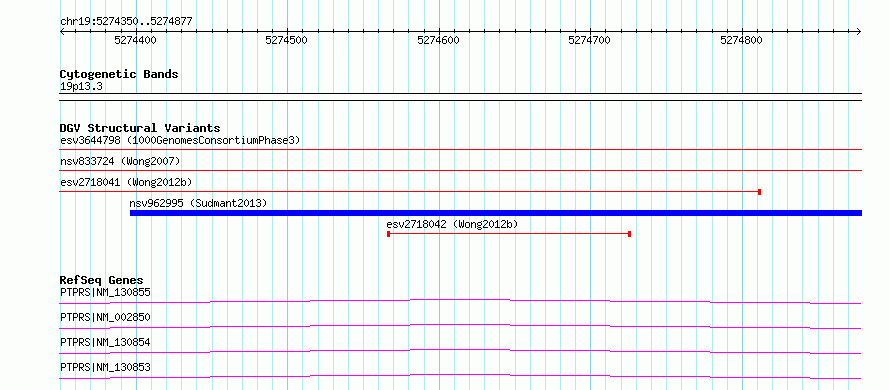Click the esv2718042 (Wong2012b) label
This screenshot has width=890, height=390.
click(x=452, y=224)
